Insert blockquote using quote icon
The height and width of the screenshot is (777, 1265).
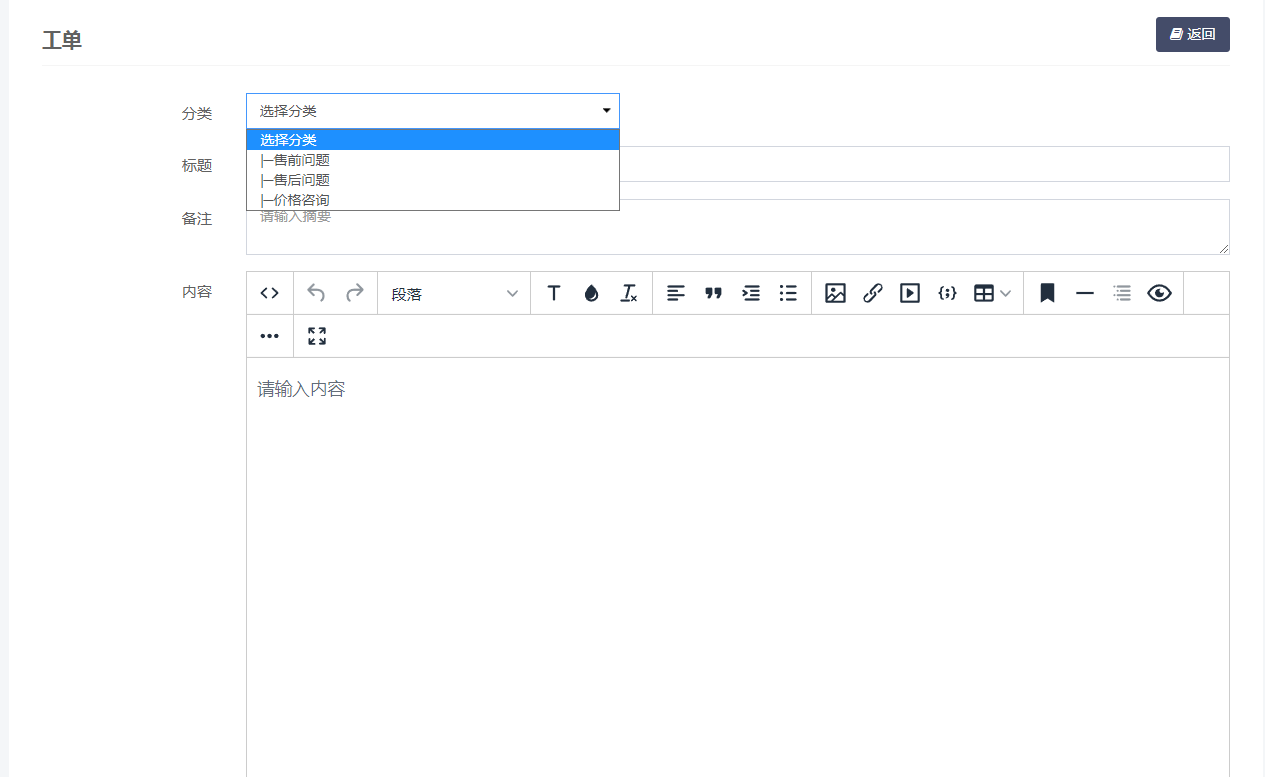(713, 293)
